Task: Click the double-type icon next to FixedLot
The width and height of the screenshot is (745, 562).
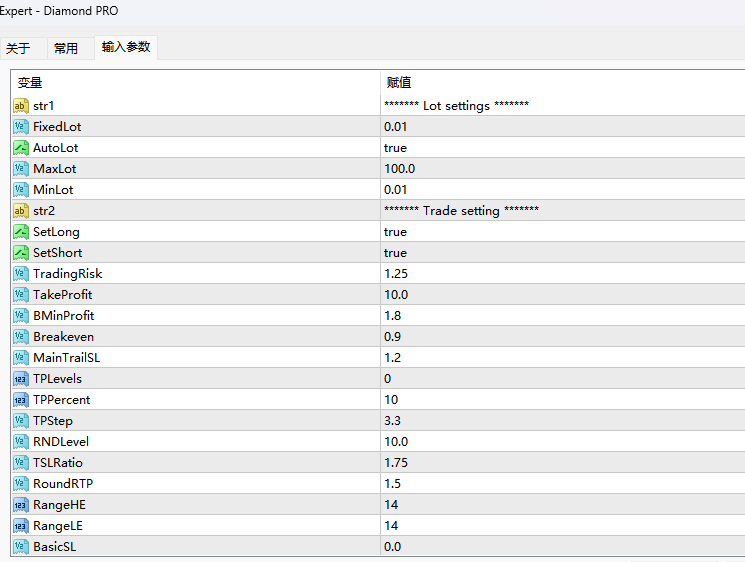Action: click(20, 127)
